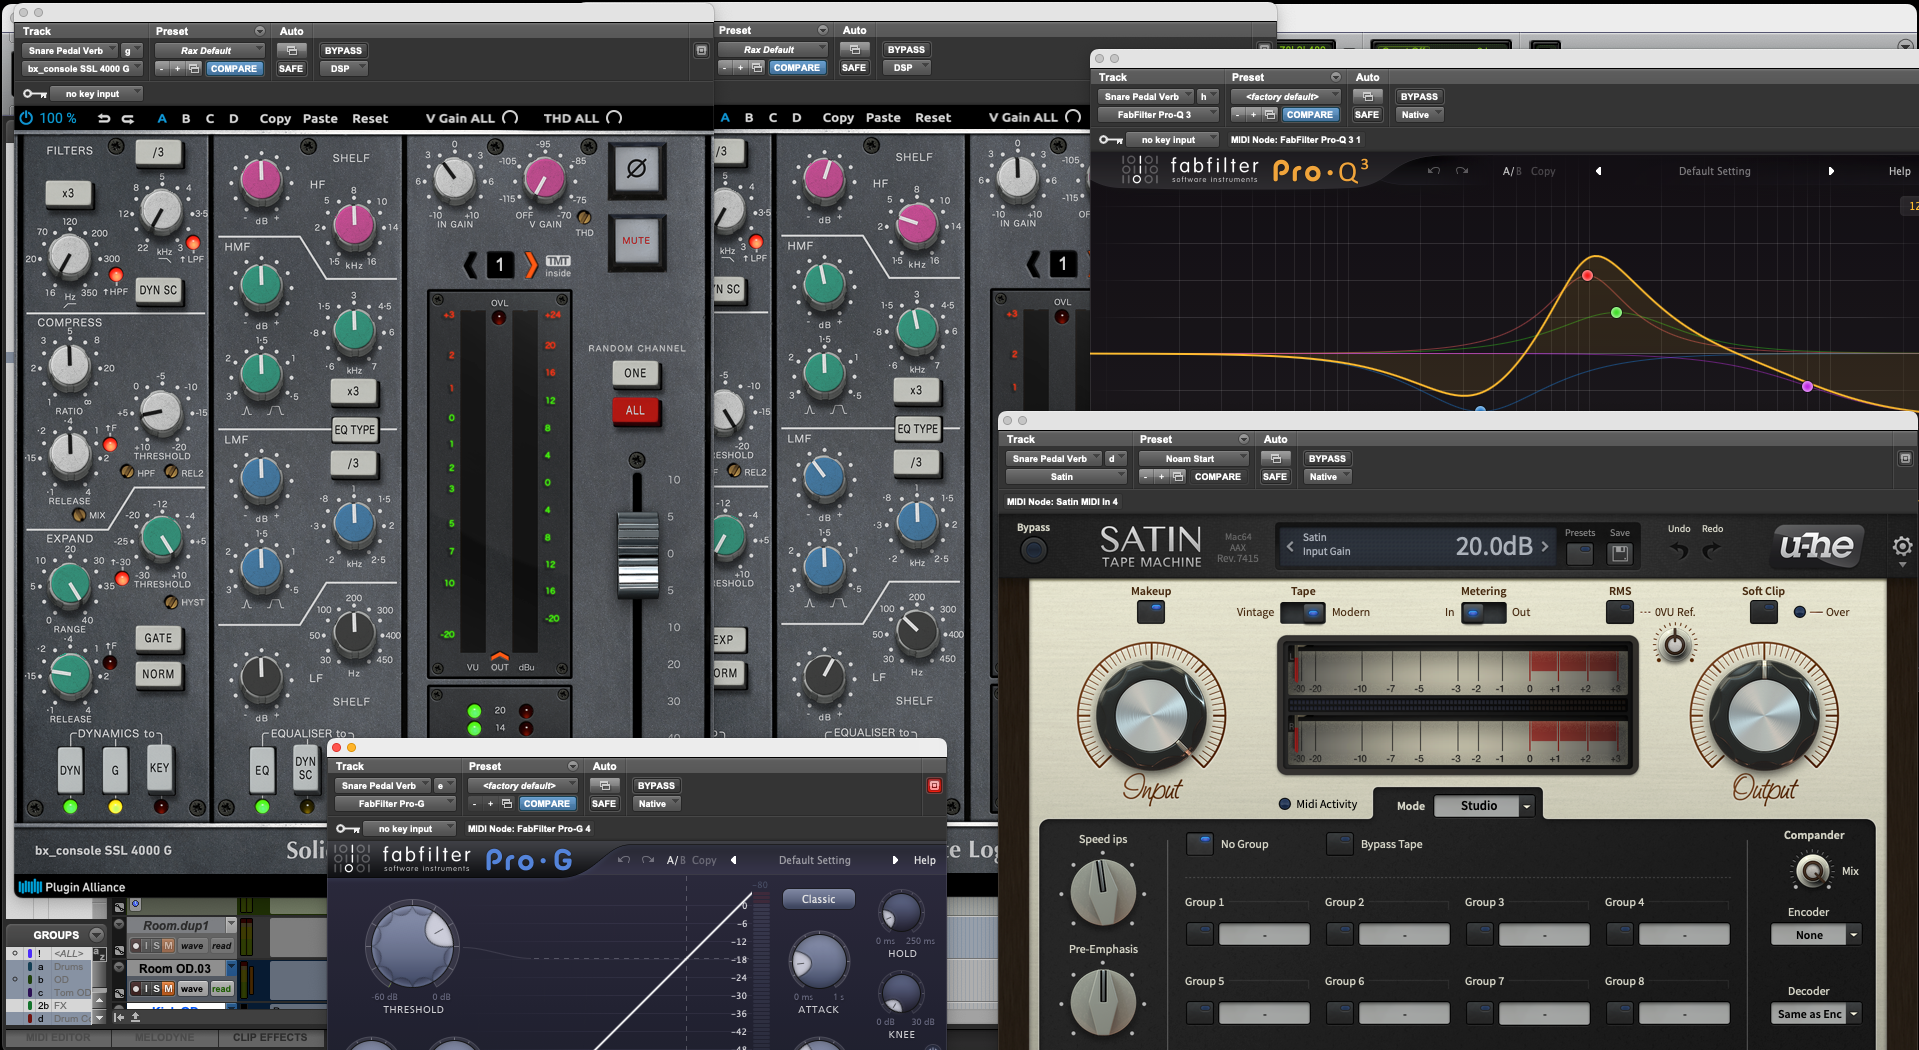The image size is (1919, 1050).
Task: Open the Pro-G Classic style dropdown
Action: 819,899
